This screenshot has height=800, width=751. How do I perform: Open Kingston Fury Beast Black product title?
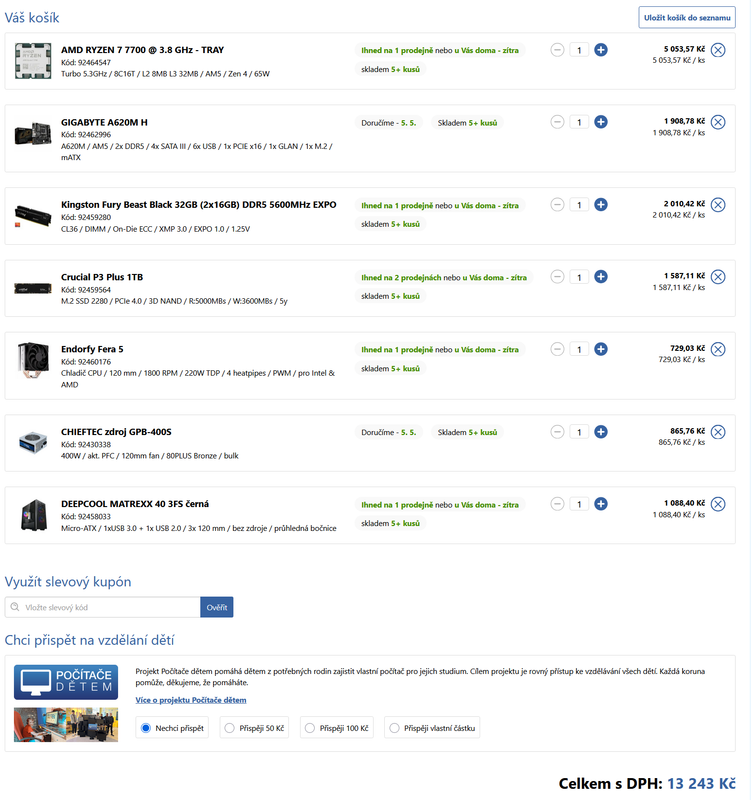click(198, 205)
